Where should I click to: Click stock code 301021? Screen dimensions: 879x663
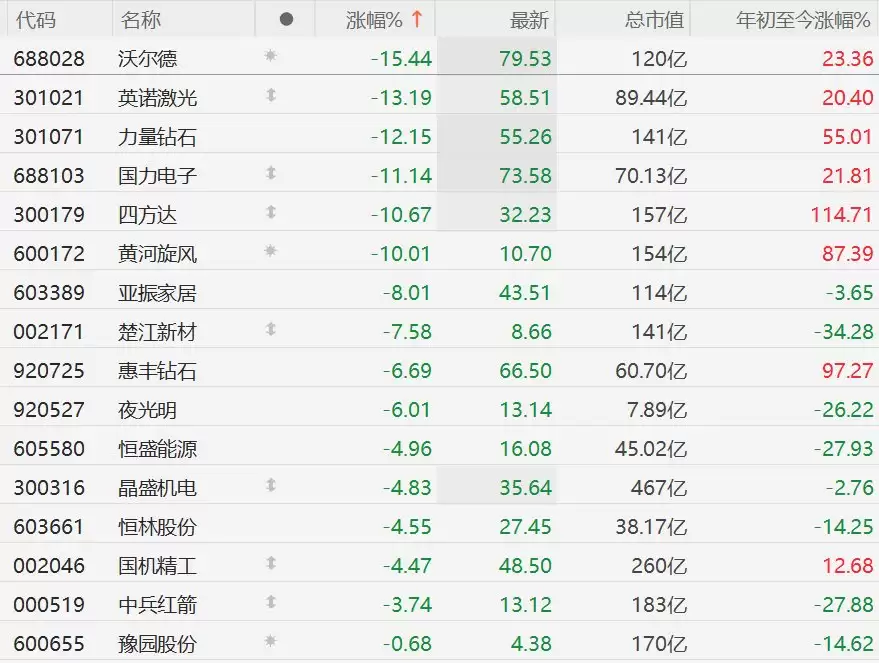(x=49, y=98)
